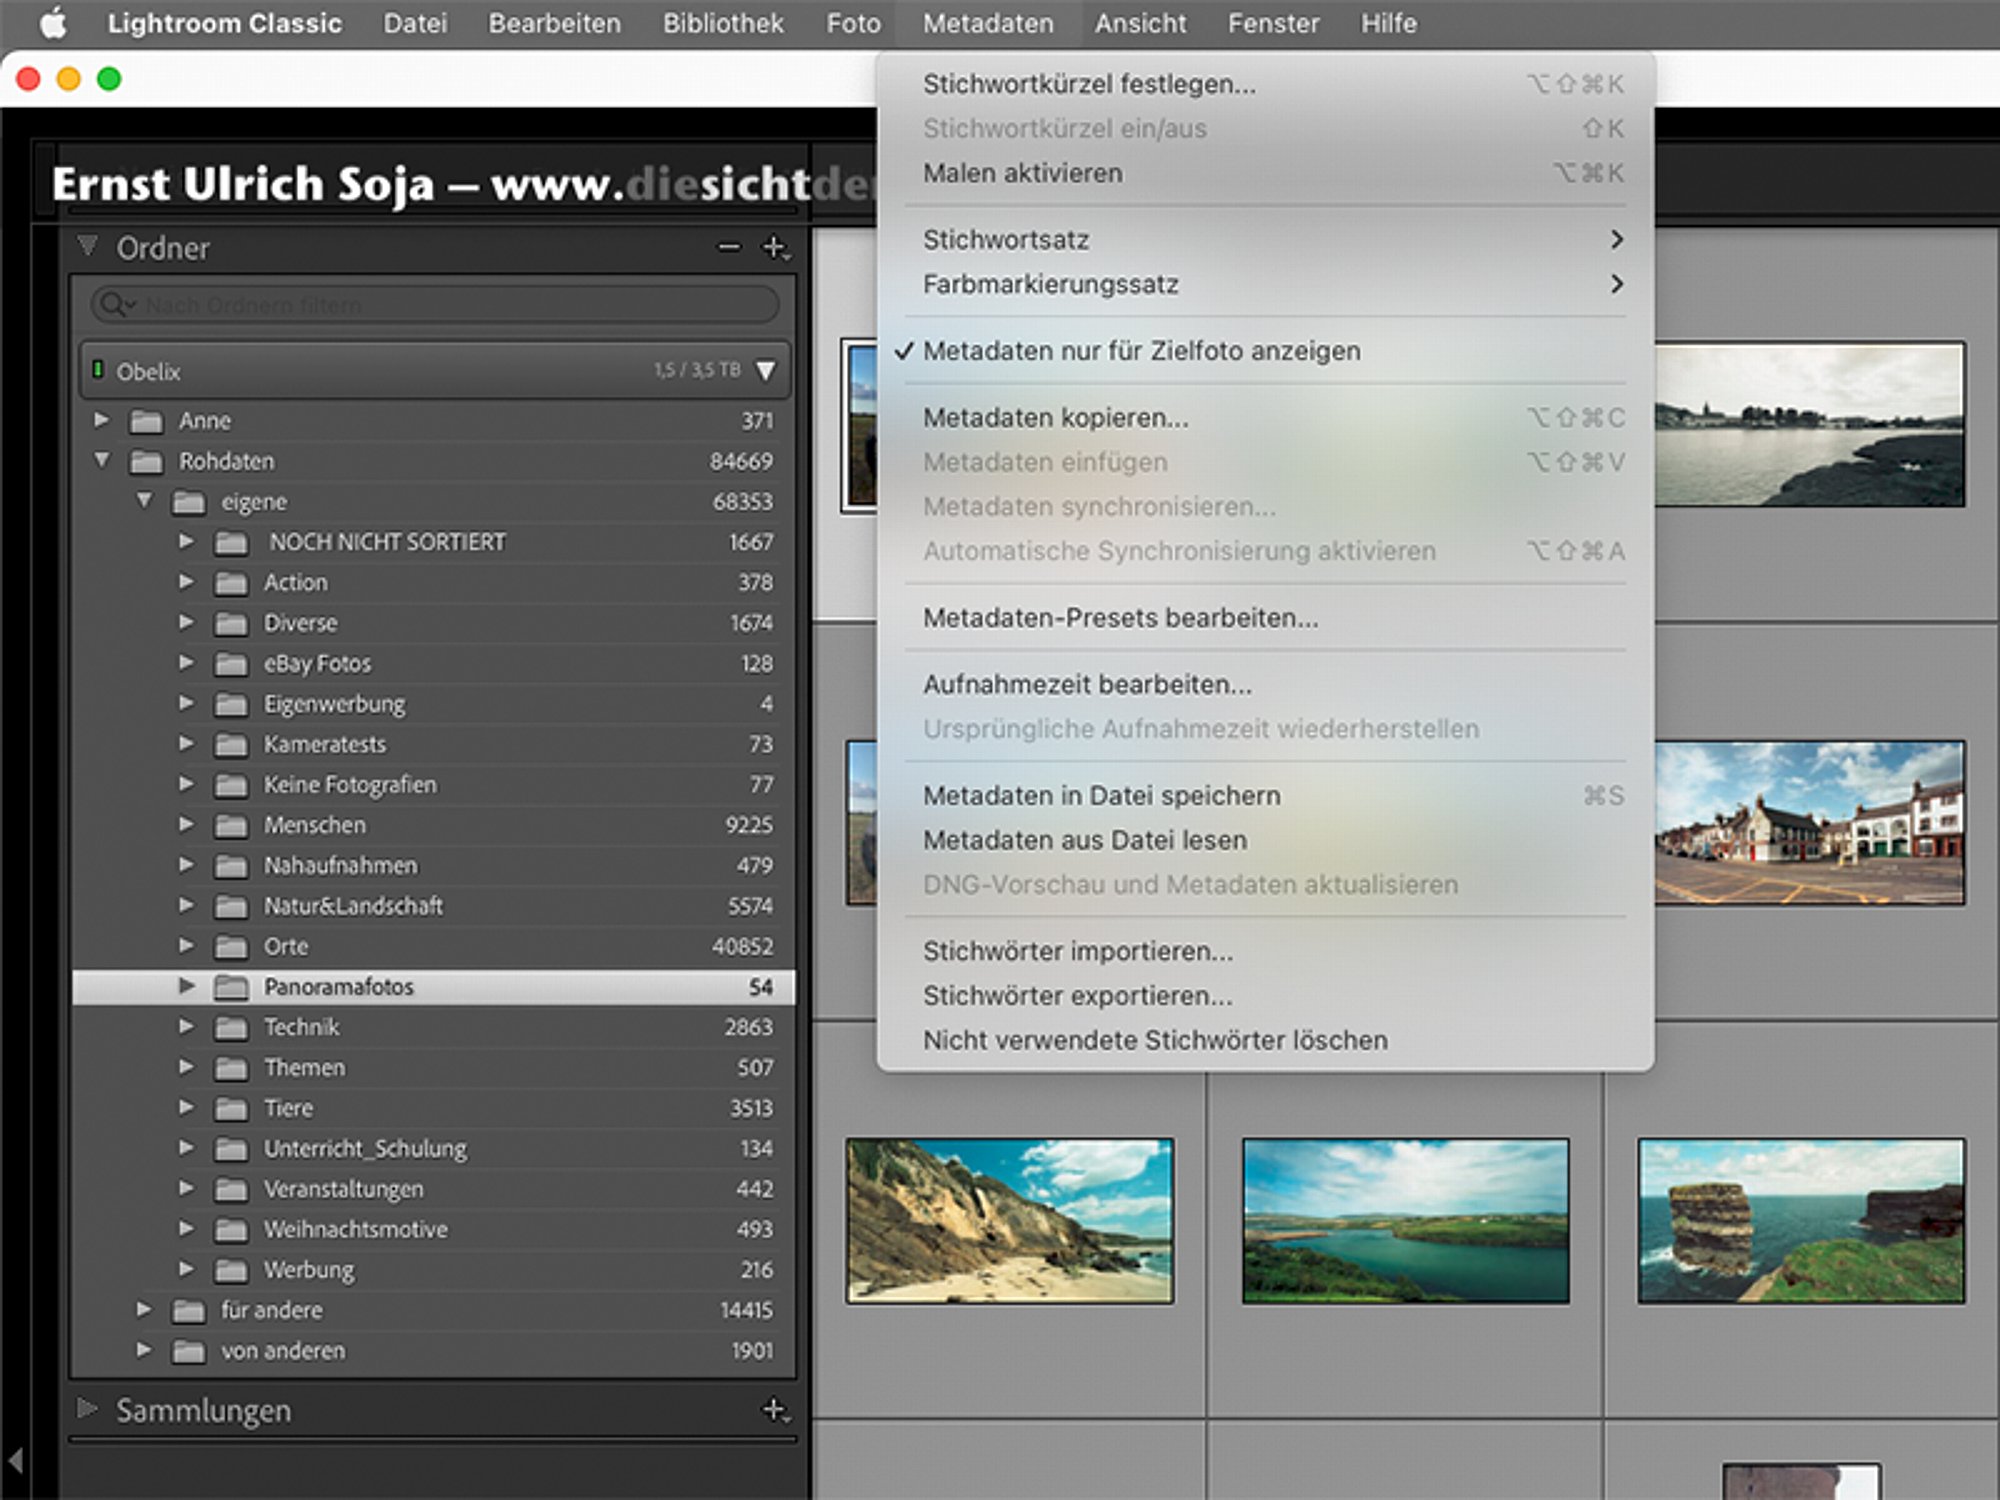Image resolution: width=2000 pixels, height=1500 pixels.
Task: Select the Werbung folder
Action: (x=434, y=1270)
